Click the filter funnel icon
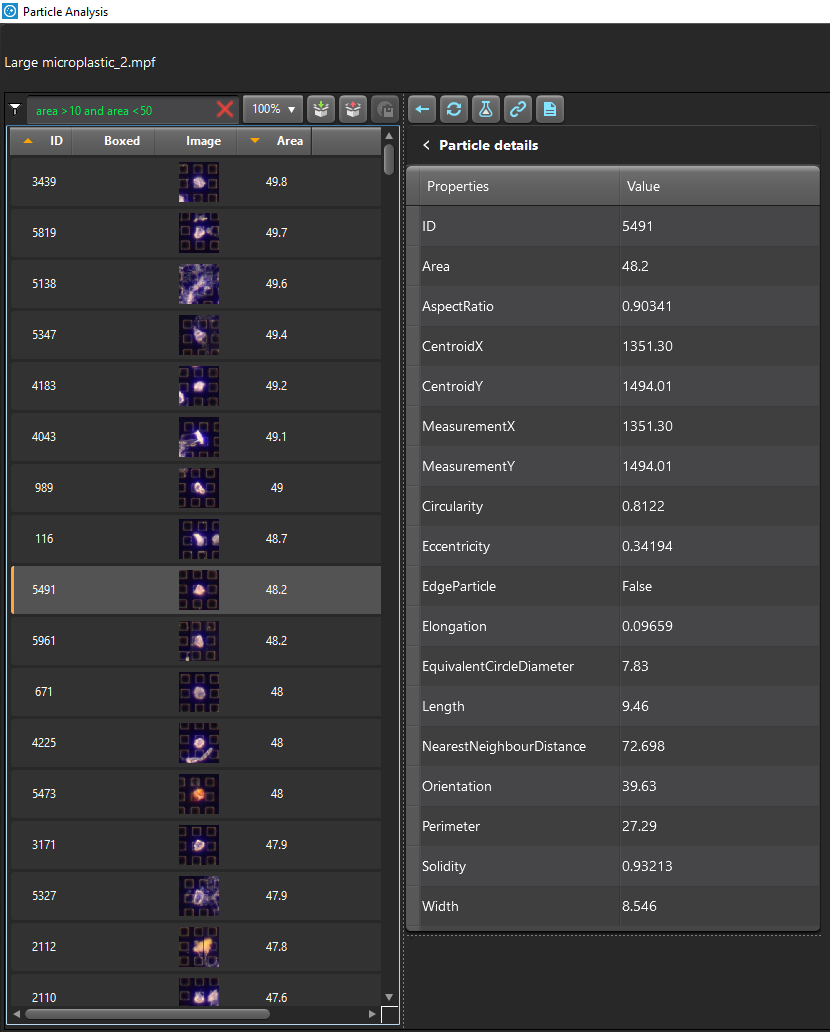The height and width of the screenshot is (1032, 830). pyautogui.click(x=15, y=109)
